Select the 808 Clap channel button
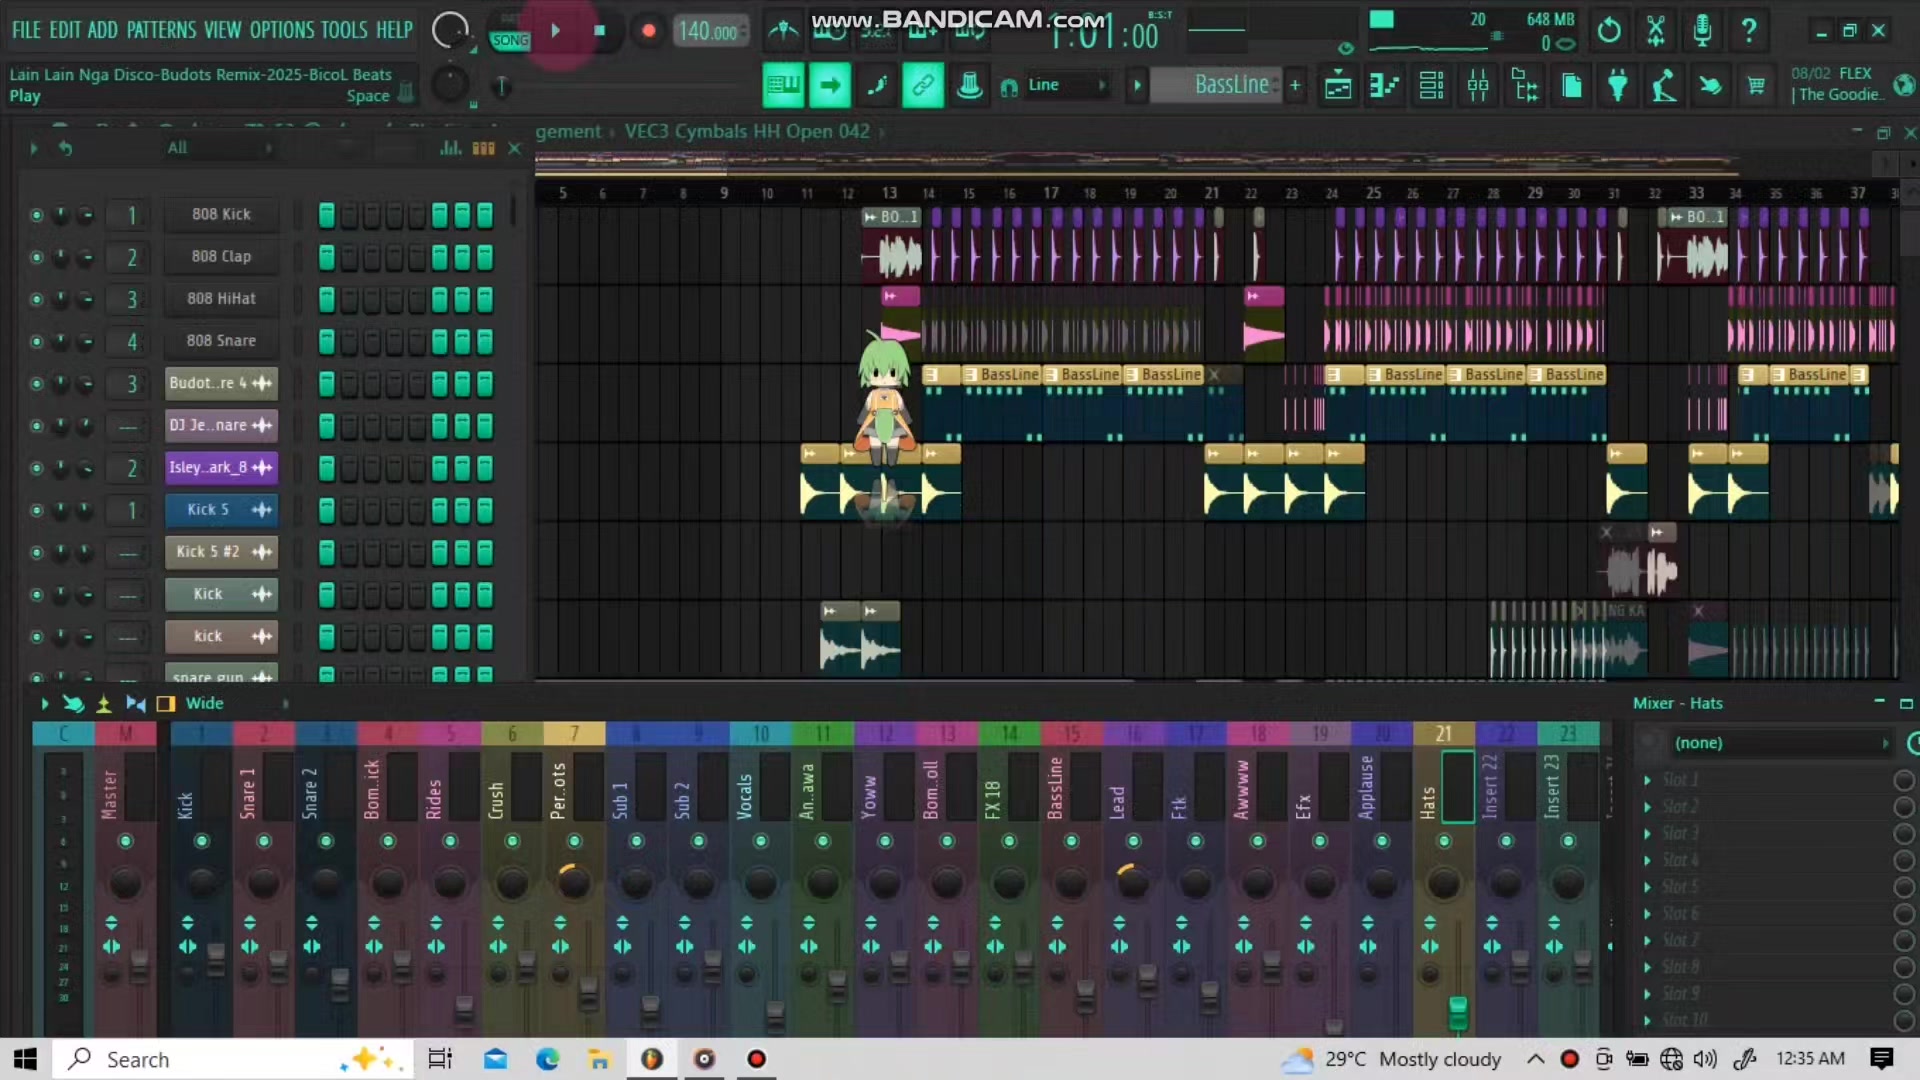The height and width of the screenshot is (1080, 1920). [x=221, y=256]
